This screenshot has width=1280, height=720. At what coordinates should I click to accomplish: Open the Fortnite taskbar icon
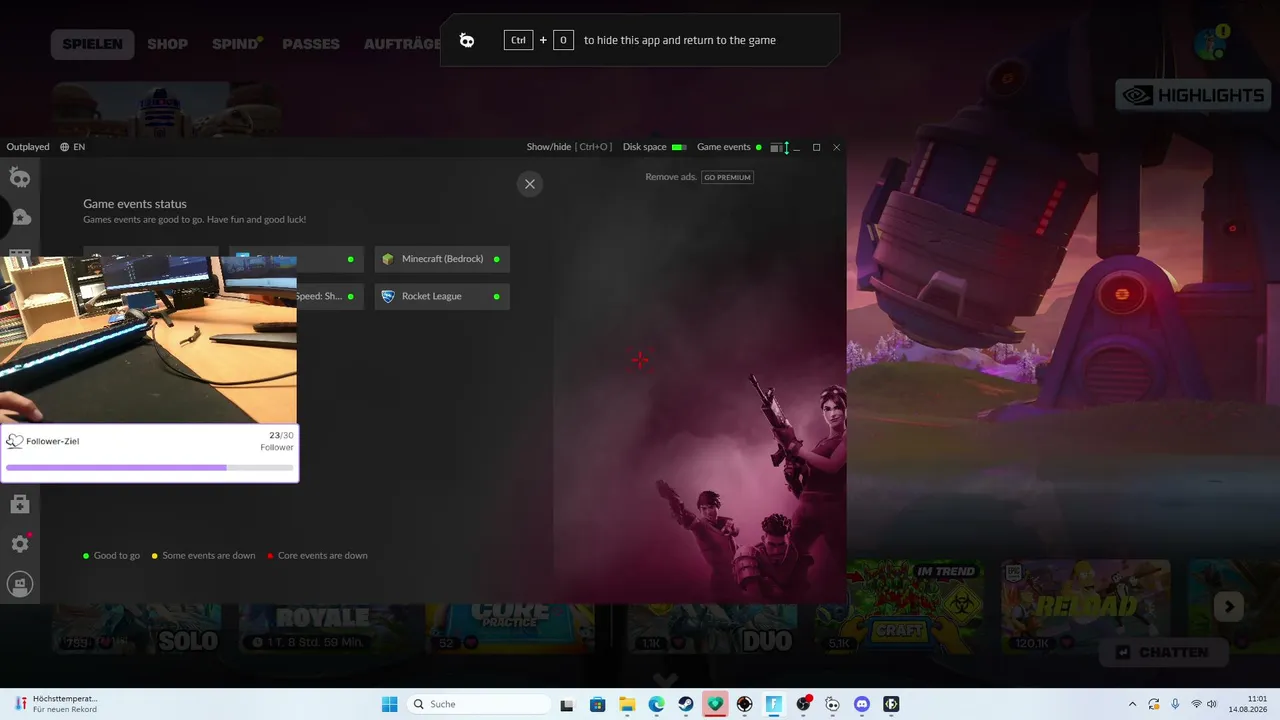pyautogui.click(x=774, y=704)
